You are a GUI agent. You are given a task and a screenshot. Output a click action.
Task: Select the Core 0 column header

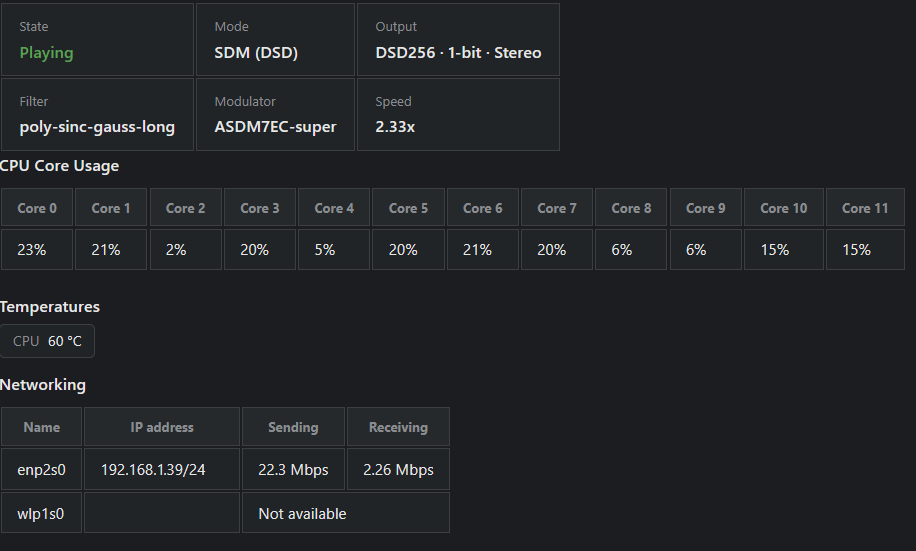pos(37,207)
